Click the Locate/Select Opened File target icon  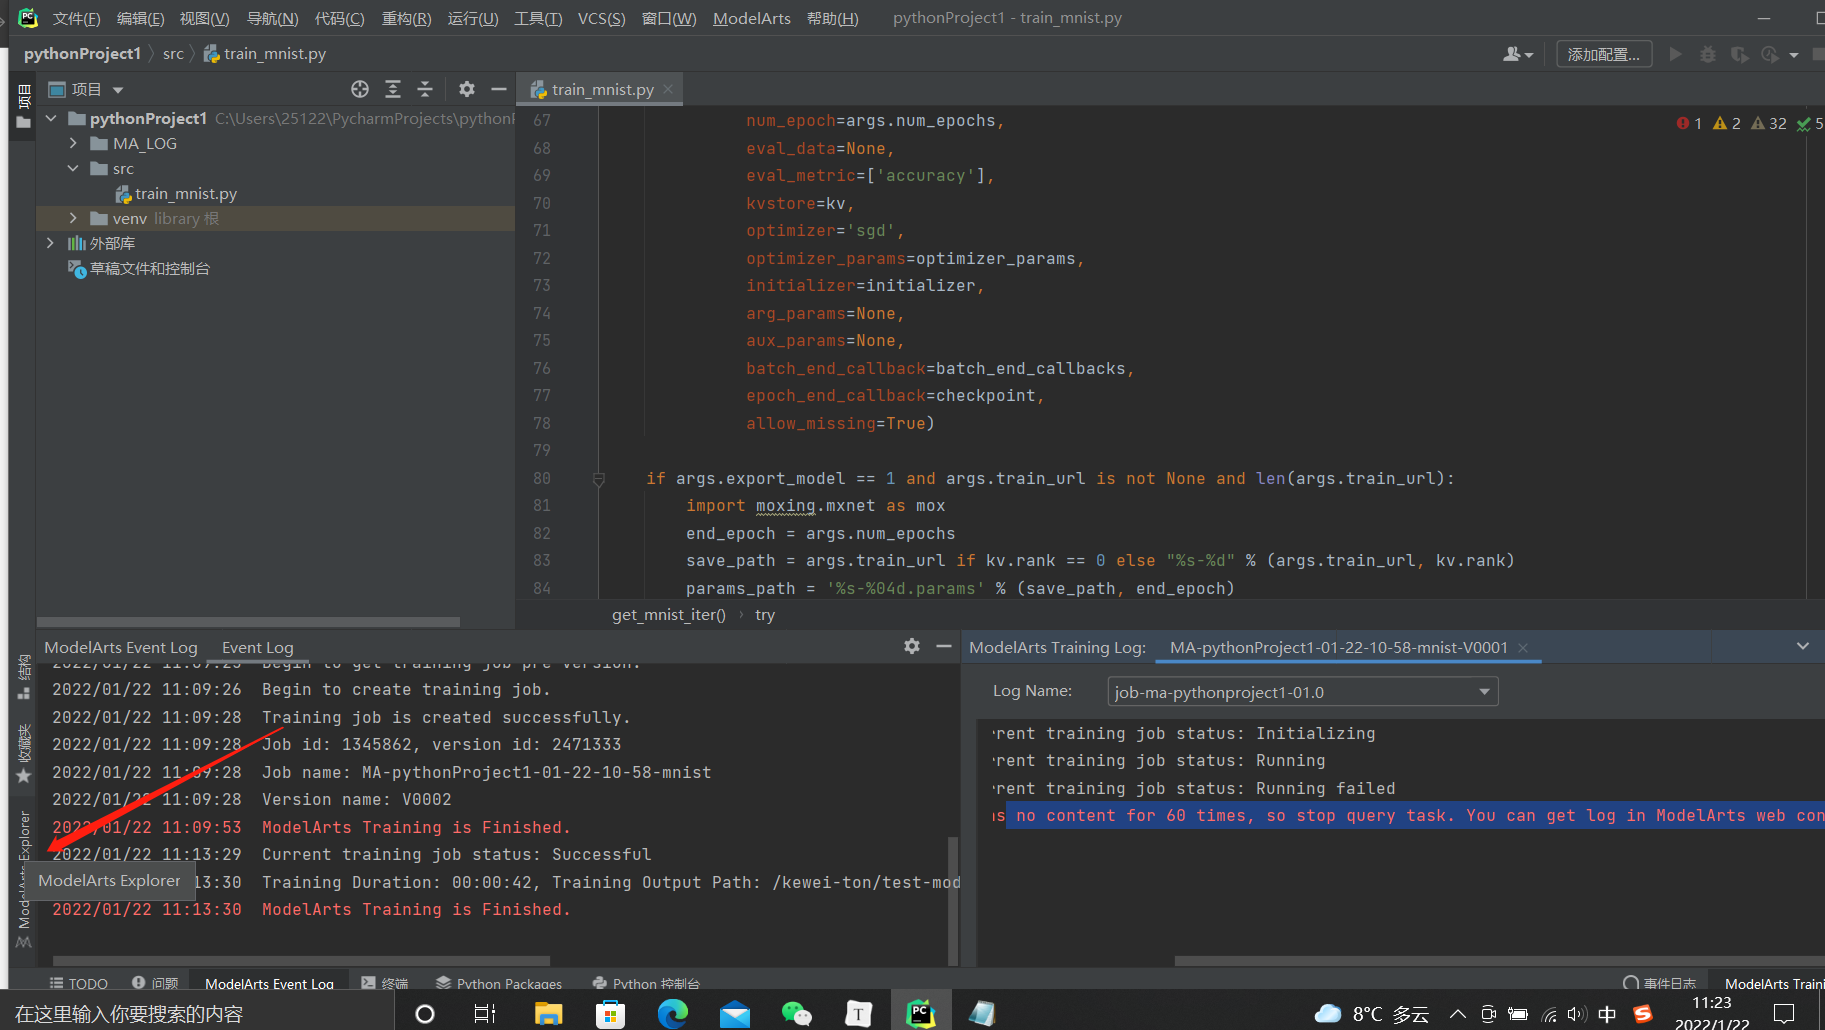point(360,89)
